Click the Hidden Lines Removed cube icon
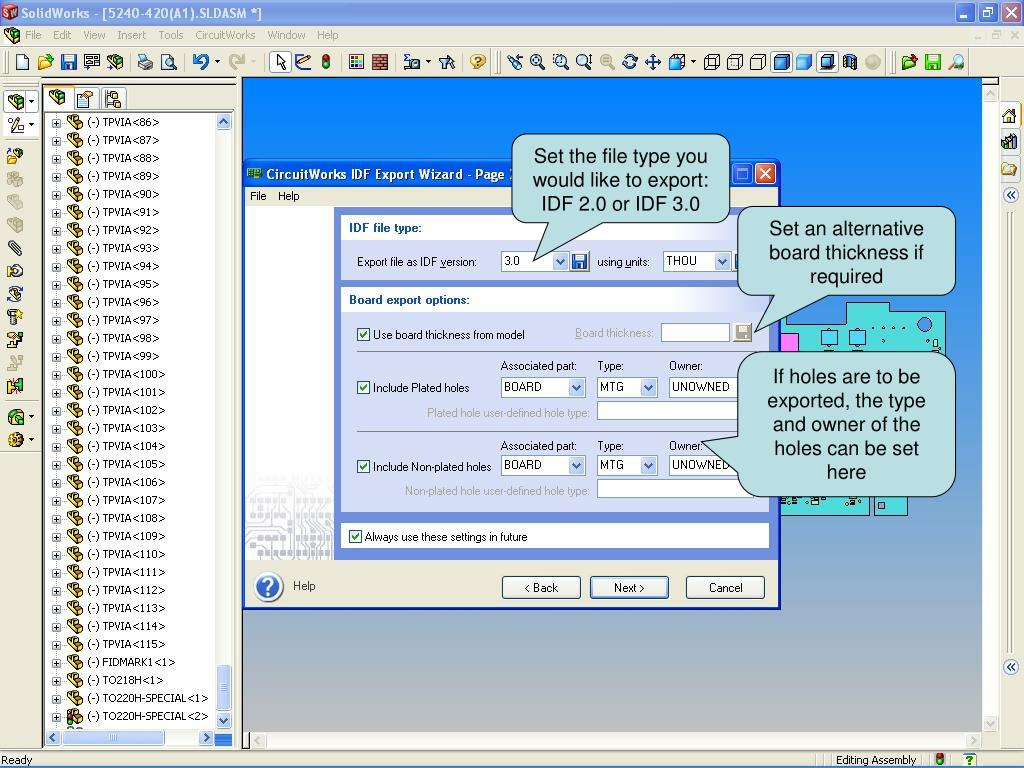The image size is (1024, 768). (758, 62)
